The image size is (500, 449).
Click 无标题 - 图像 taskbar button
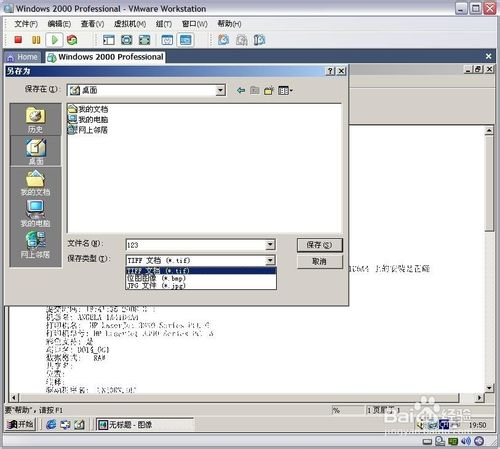point(144,424)
